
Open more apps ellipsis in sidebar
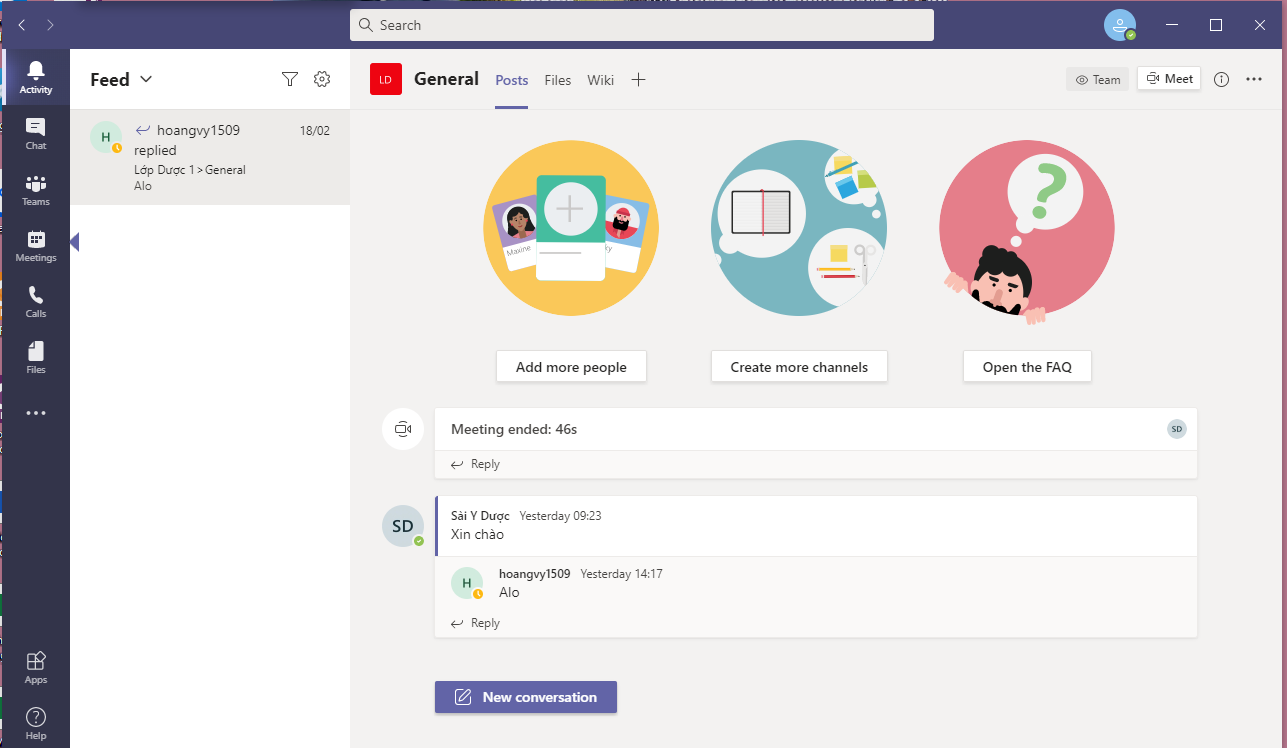[x=36, y=413]
